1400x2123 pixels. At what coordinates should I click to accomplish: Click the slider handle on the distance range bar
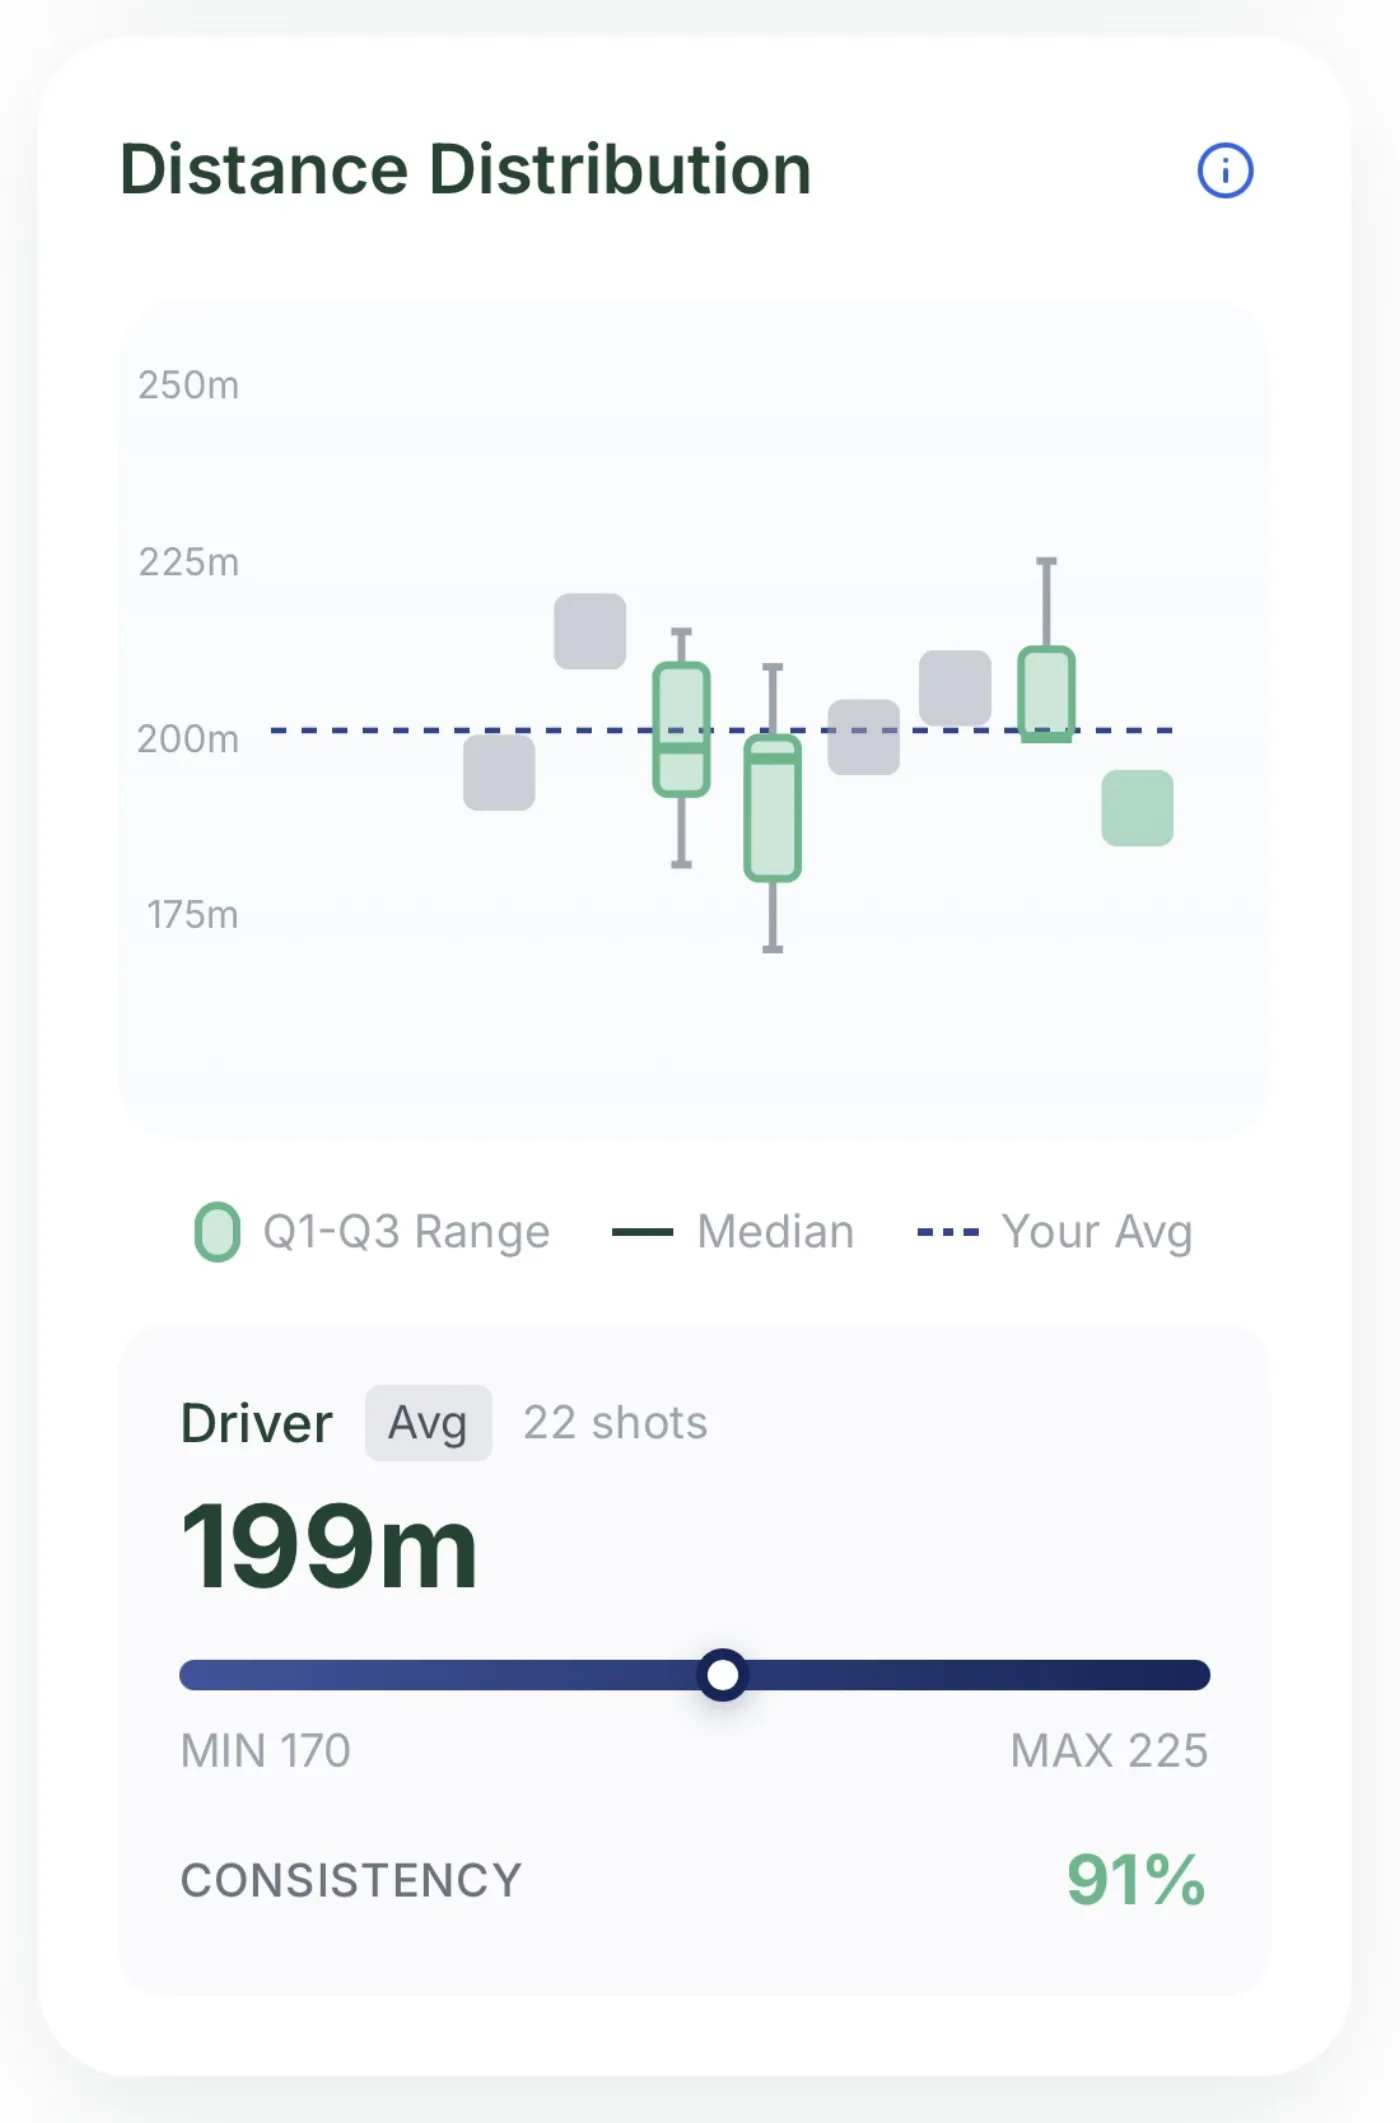pos(723,1674)
